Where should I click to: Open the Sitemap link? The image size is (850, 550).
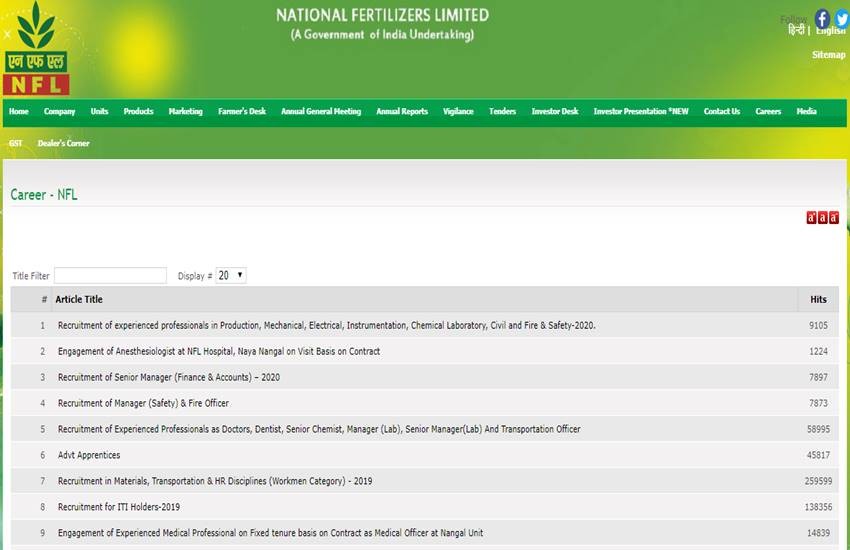coord(828,55)
